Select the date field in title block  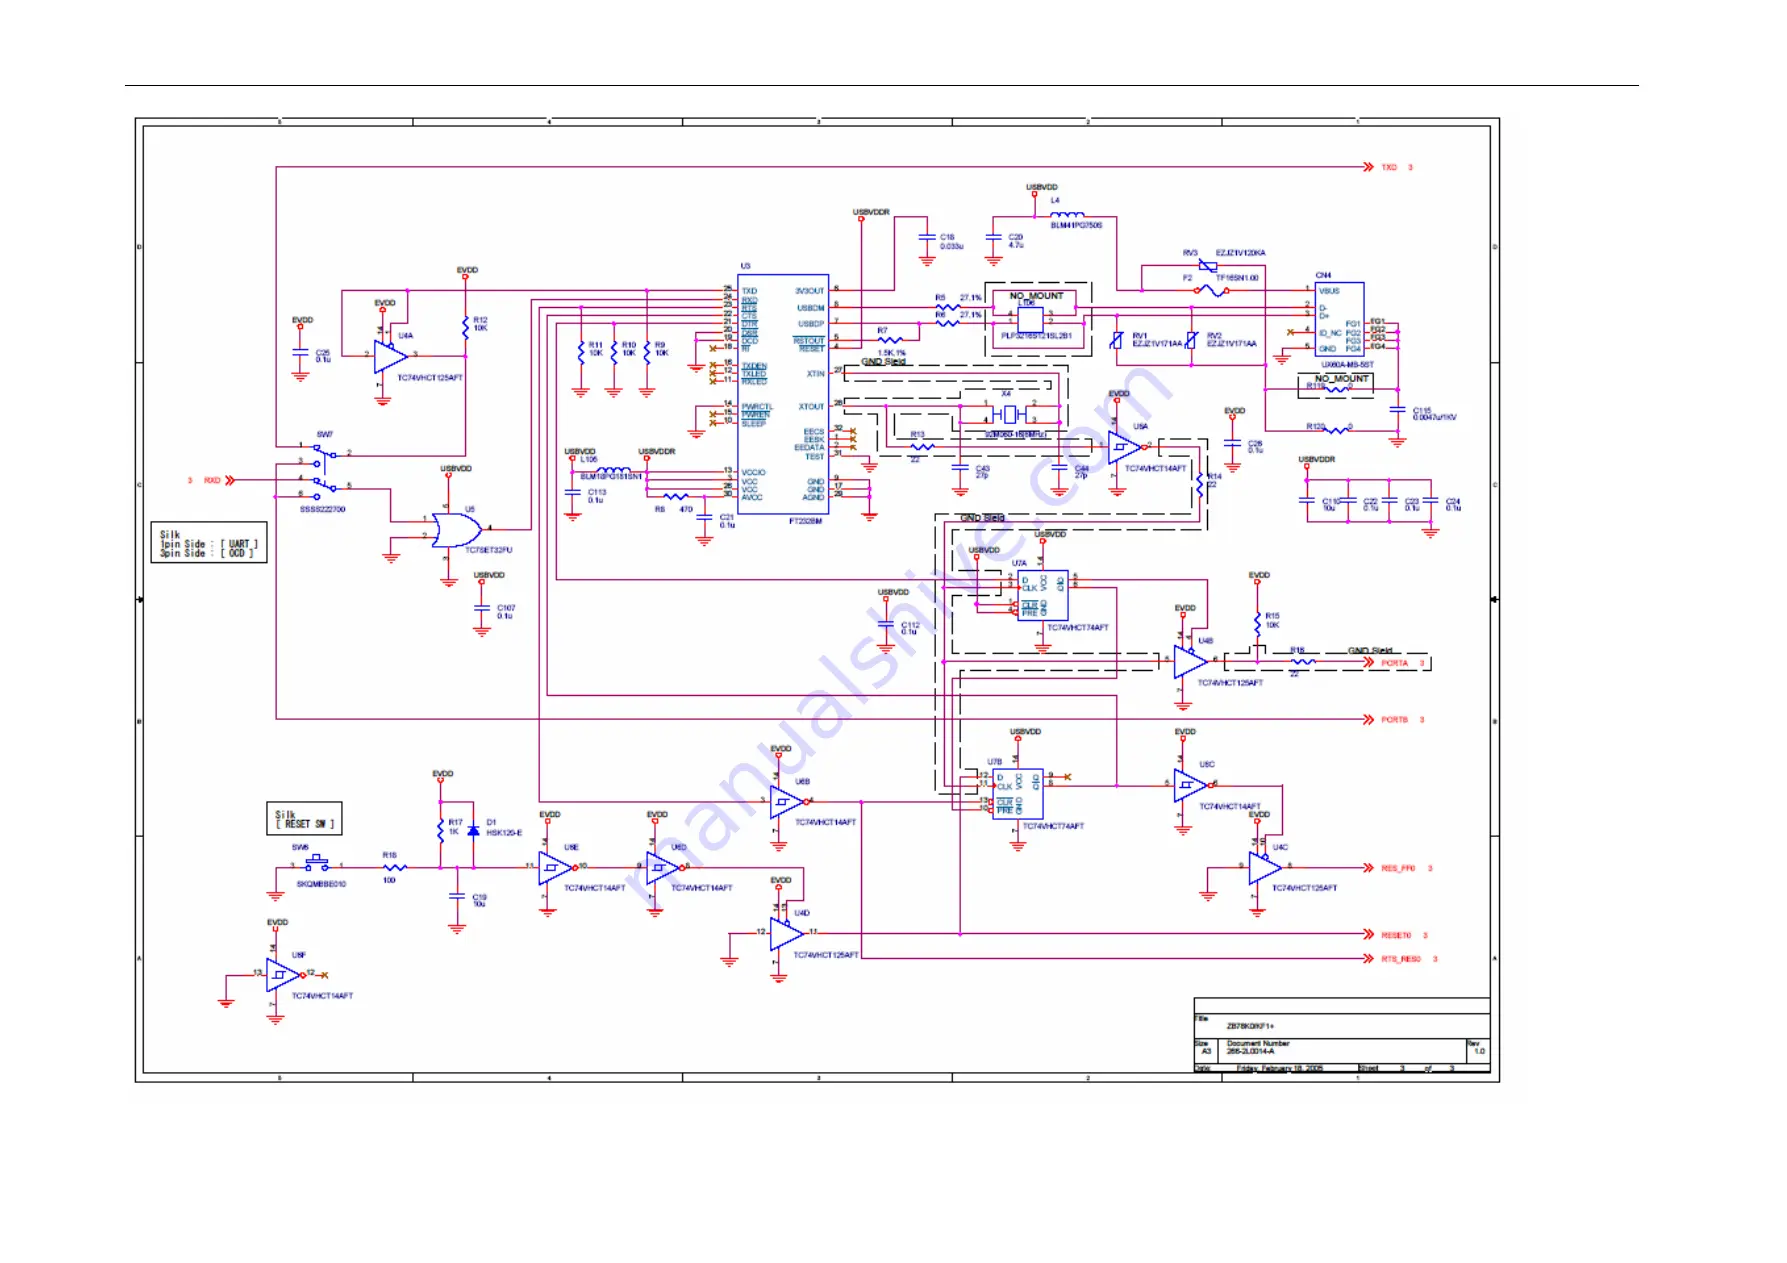1280,1068
